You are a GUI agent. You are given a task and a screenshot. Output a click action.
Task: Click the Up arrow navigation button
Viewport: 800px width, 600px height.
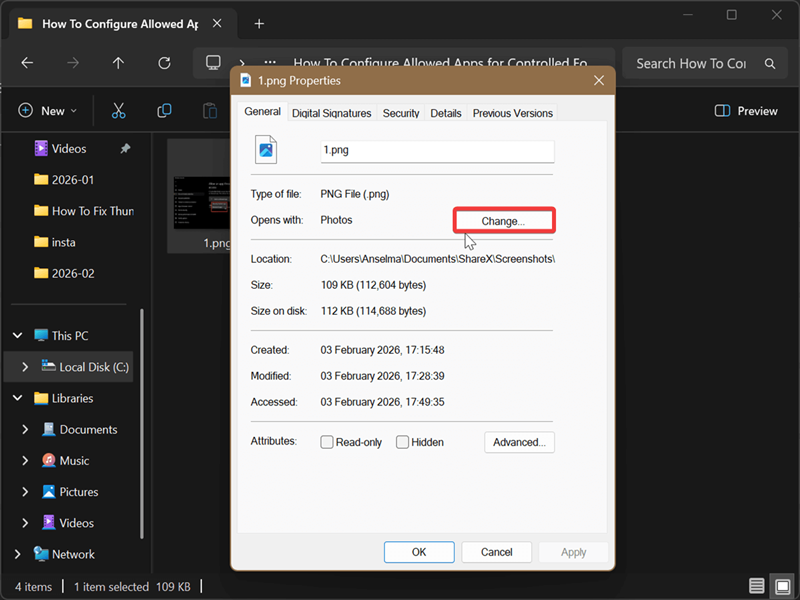(x=118, y=63)
